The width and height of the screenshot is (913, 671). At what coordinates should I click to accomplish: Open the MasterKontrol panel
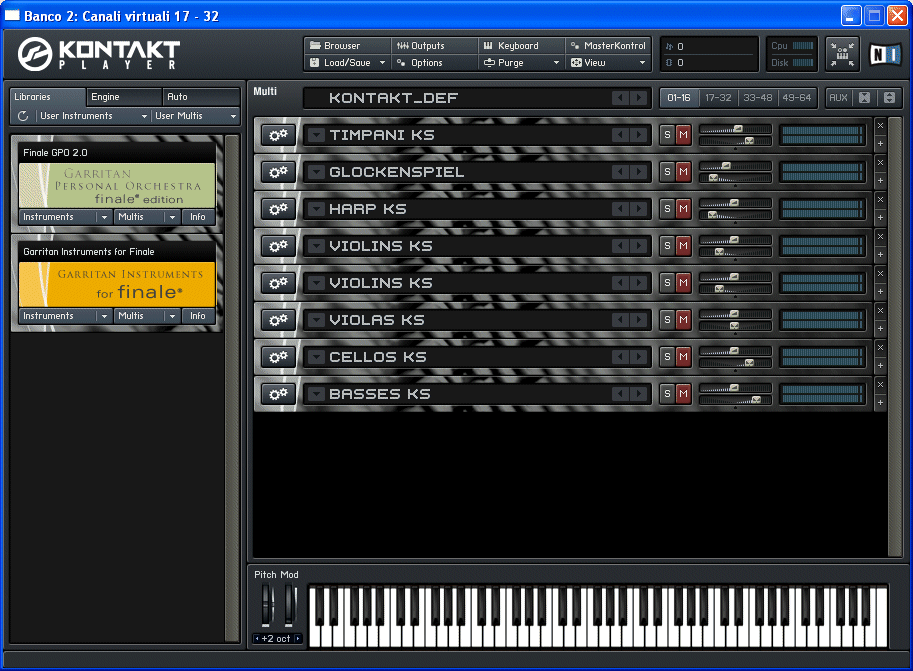coord(608,45)
